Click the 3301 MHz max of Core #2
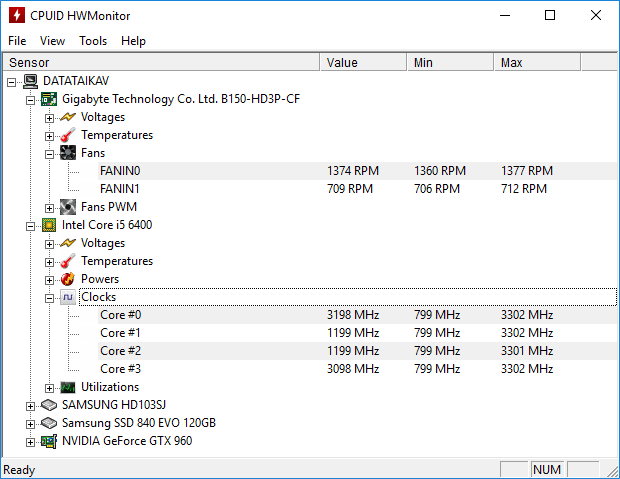Screen dimensions: 620x479 click(527, 351)
